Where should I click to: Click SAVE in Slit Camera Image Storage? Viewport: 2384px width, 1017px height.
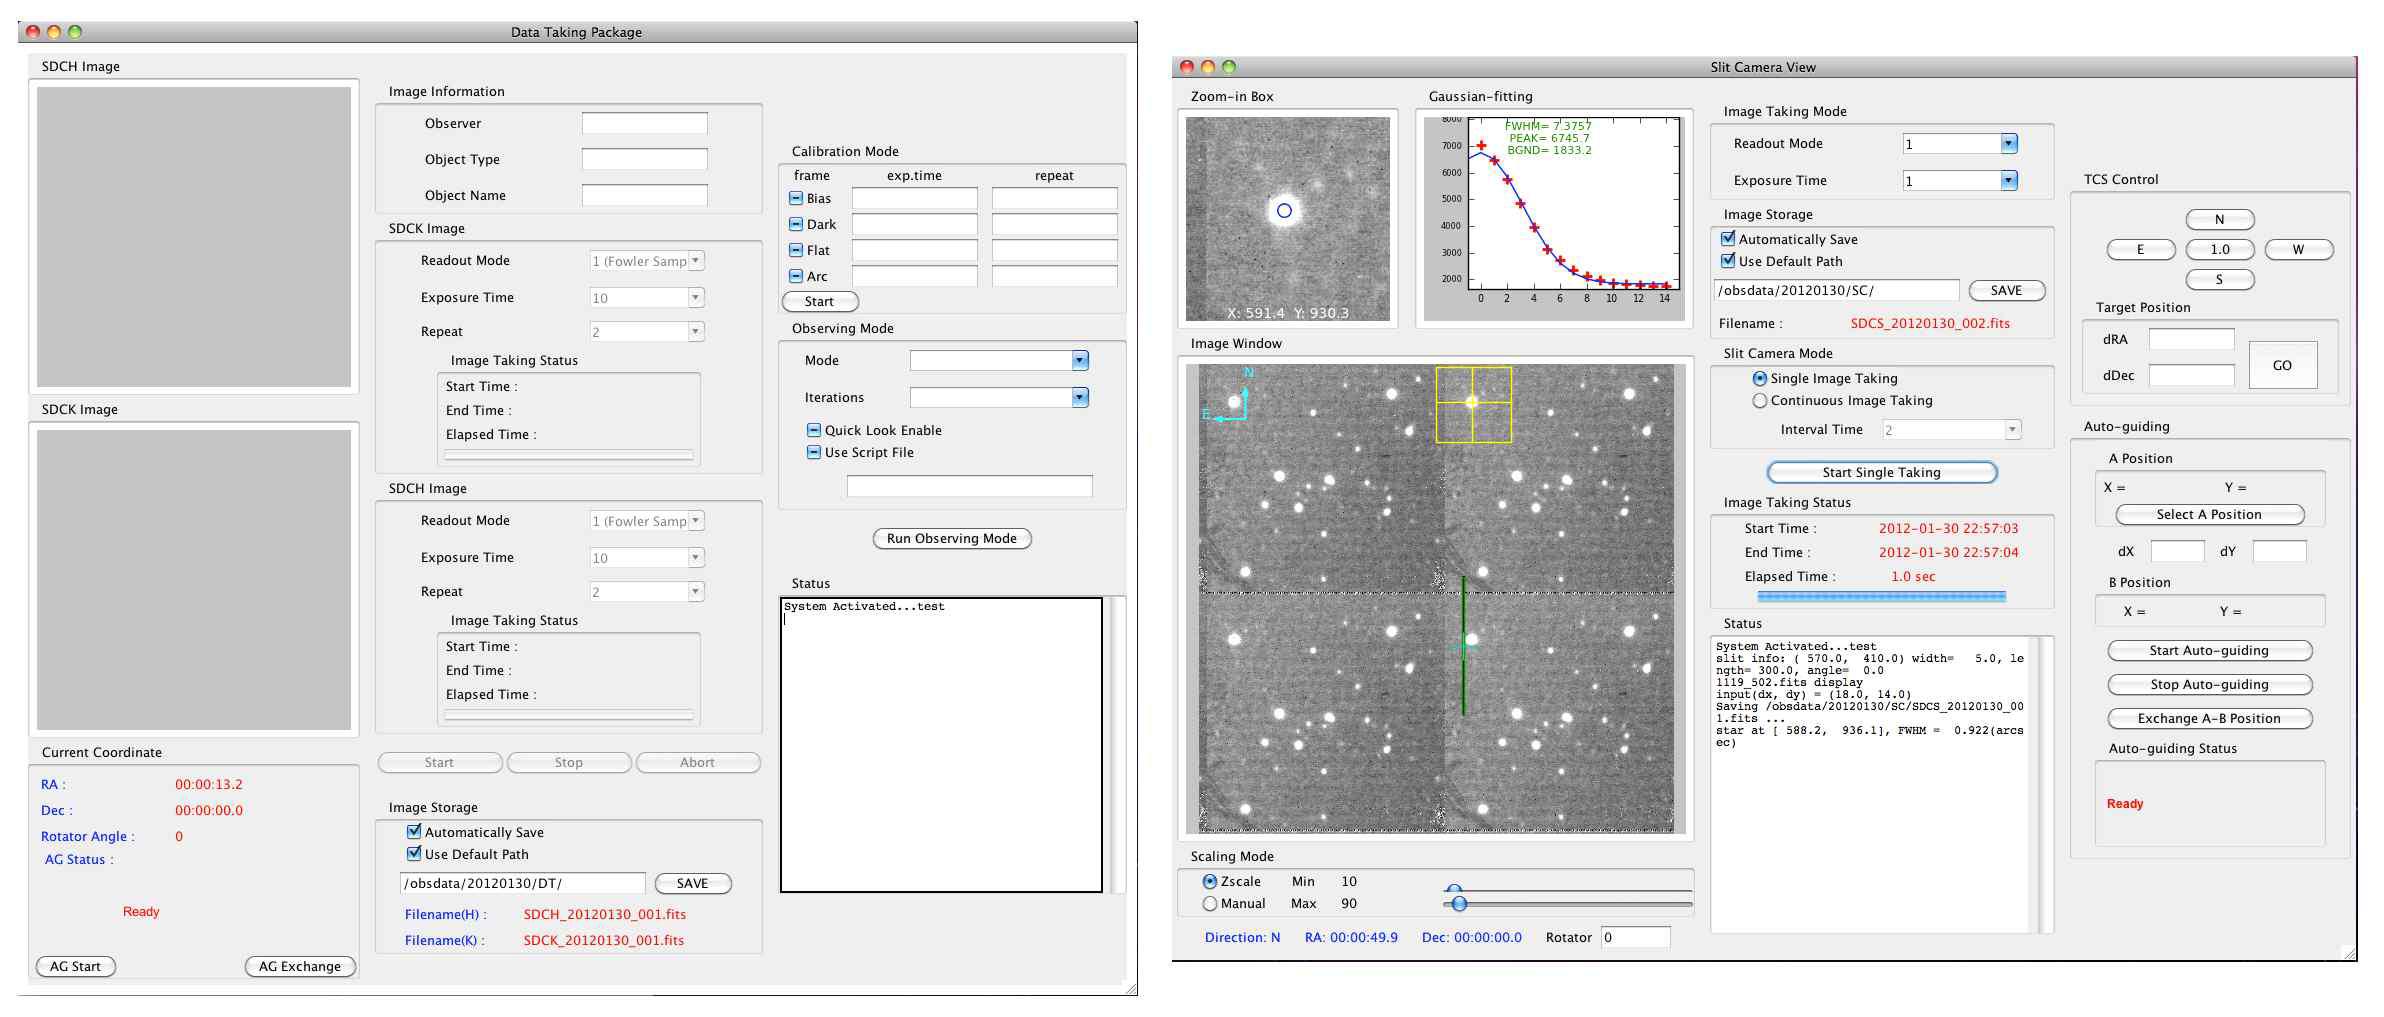[x=2006, y=290]
